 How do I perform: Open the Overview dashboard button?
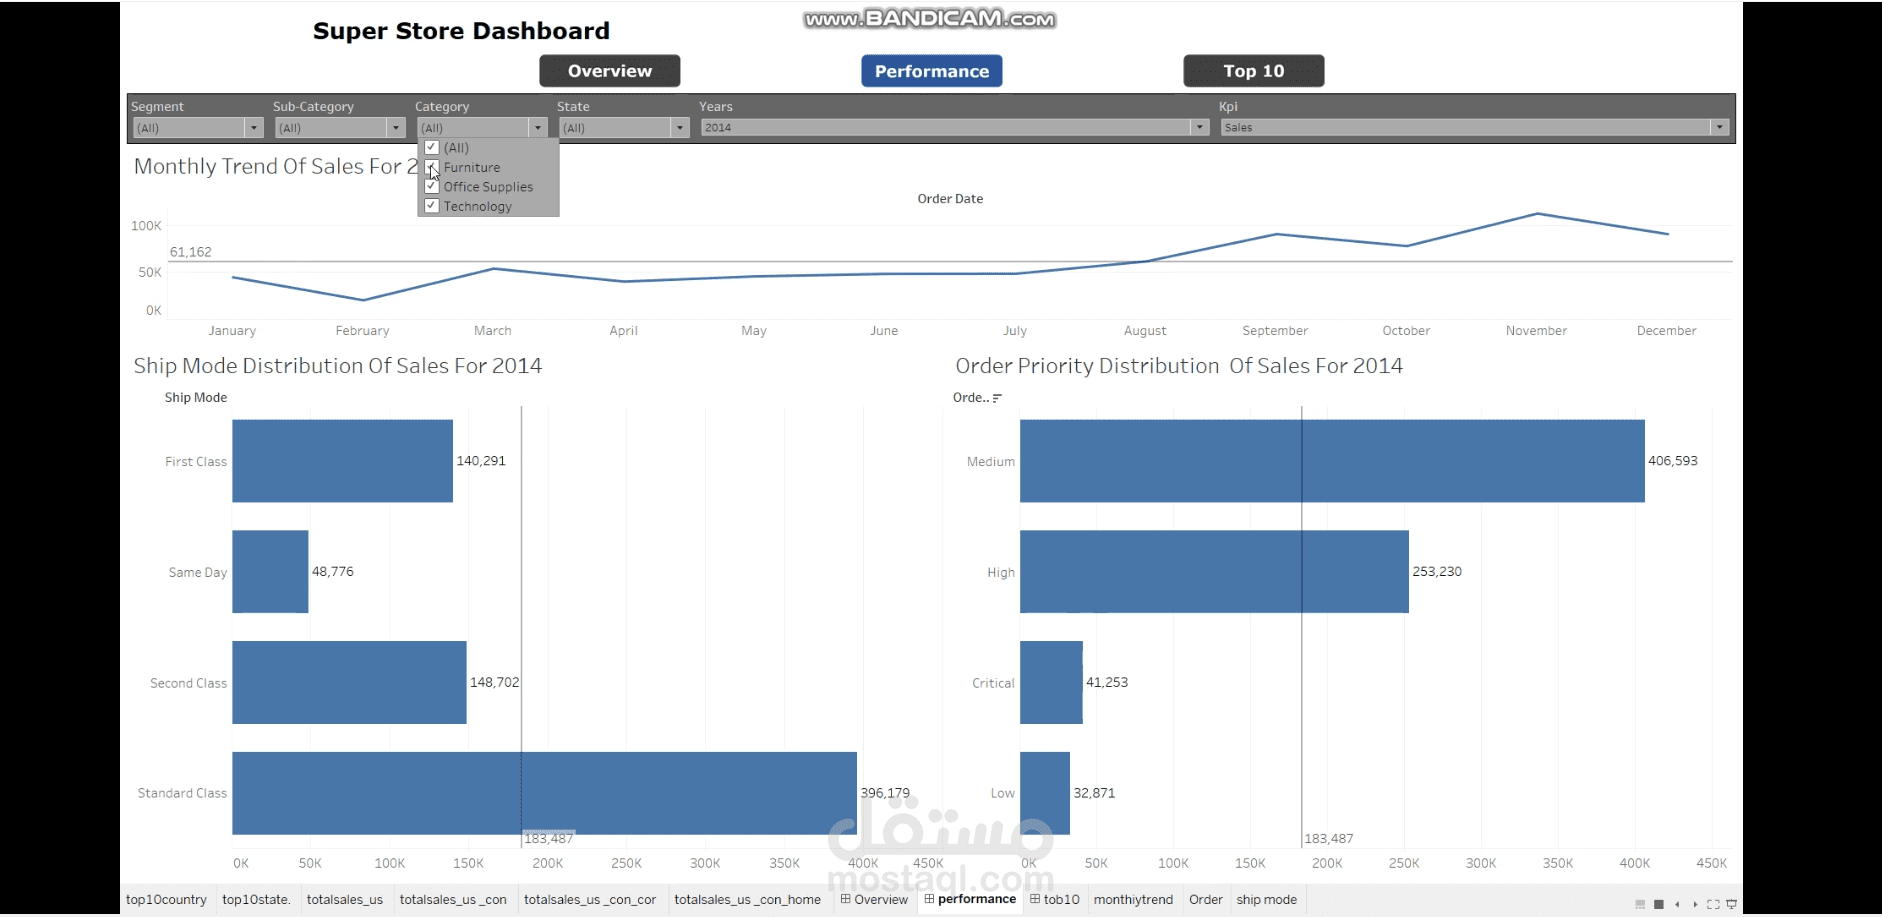coord(610,71)
